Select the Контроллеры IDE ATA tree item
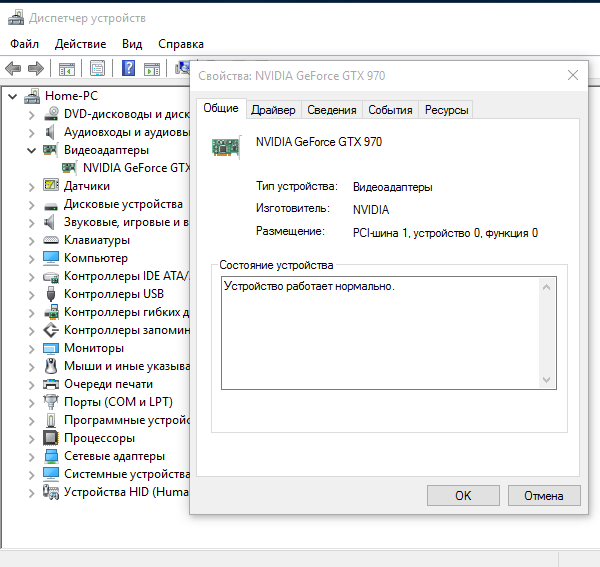Screen dimensions: 600x567 click(x=127, y=276)
